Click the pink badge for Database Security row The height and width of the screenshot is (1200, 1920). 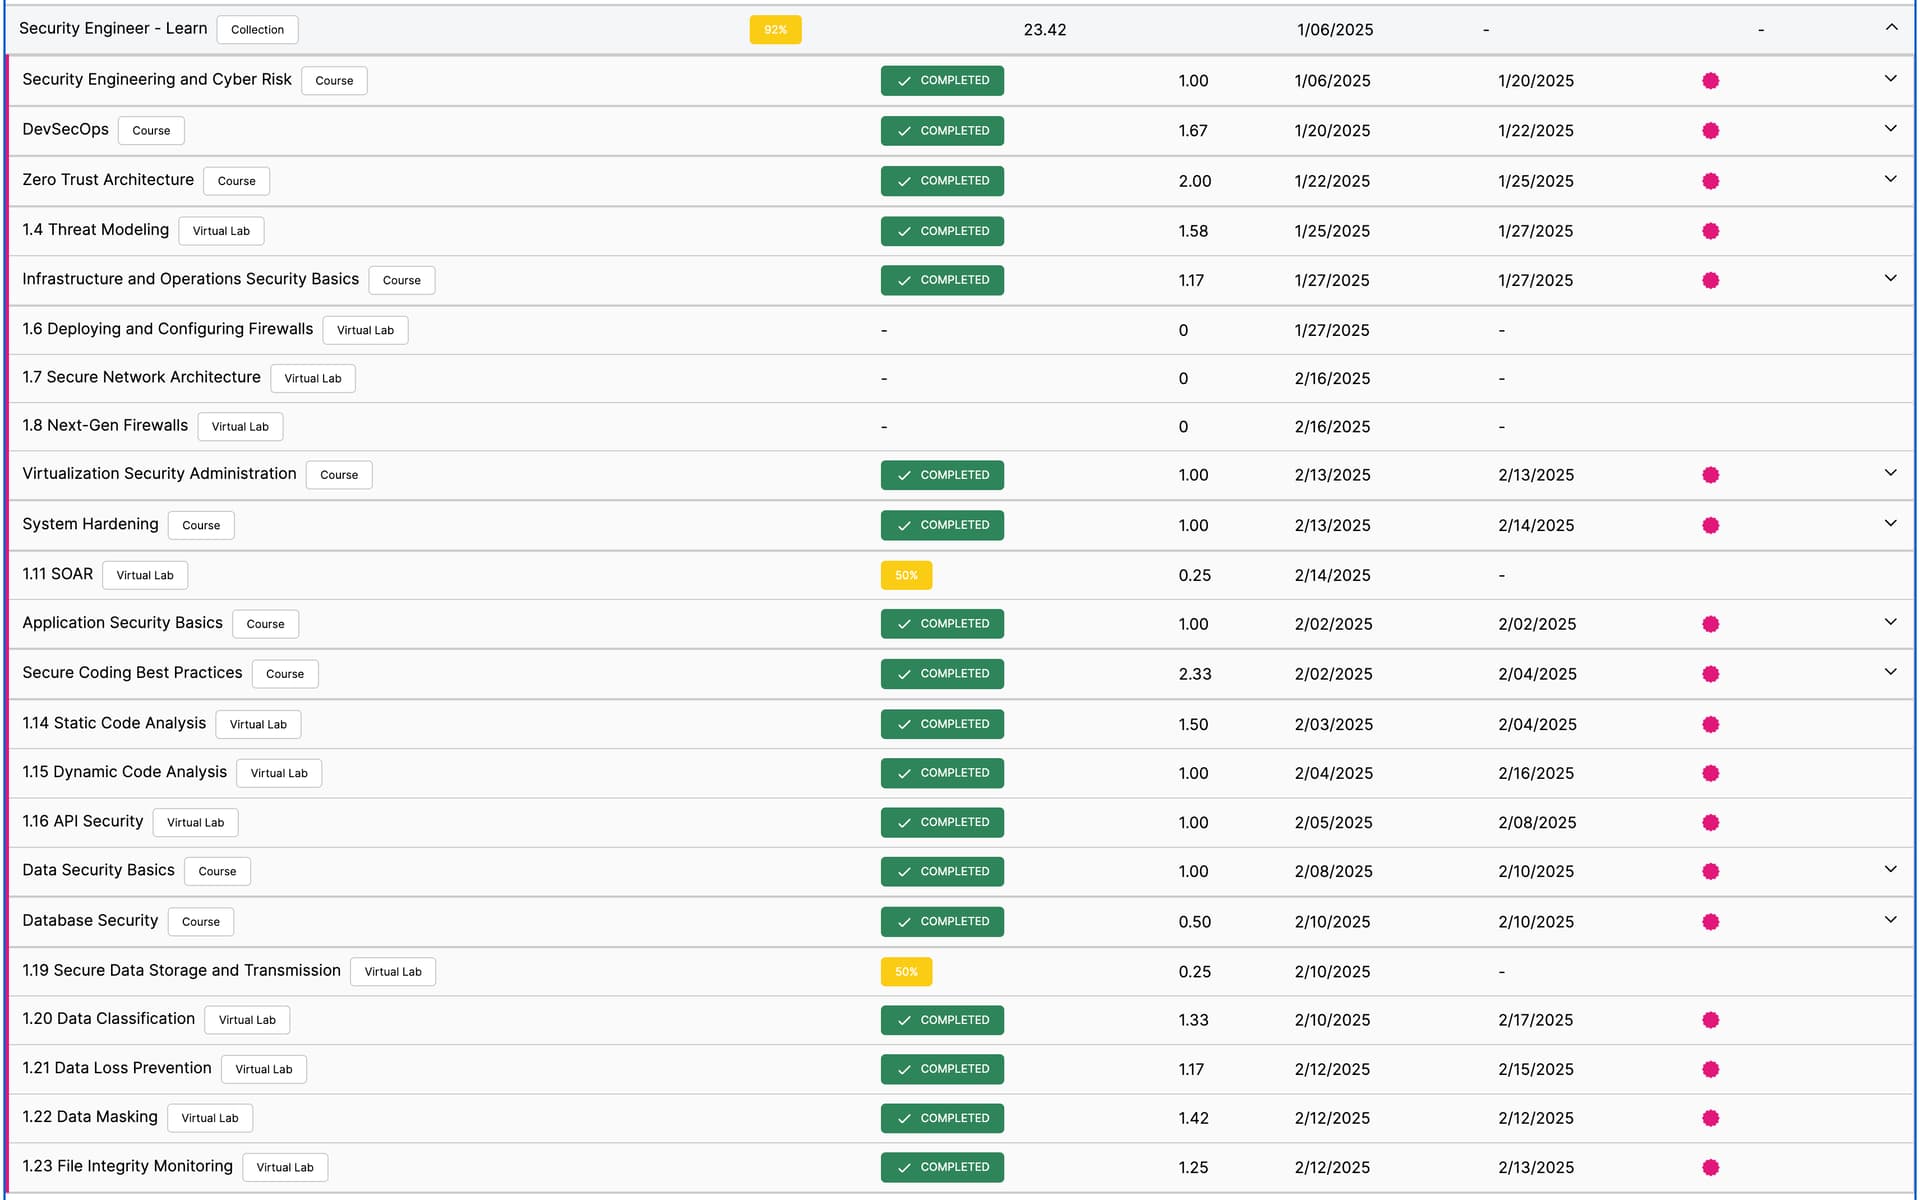click(x=1710, y=921)
